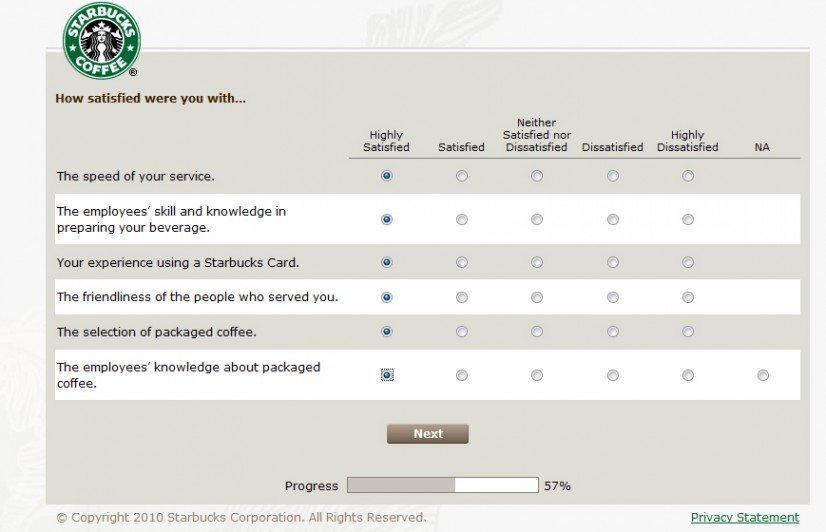Select Satisfied for friendliness of servers
Screen dimensions: 826x532
[x=461, y=298]
